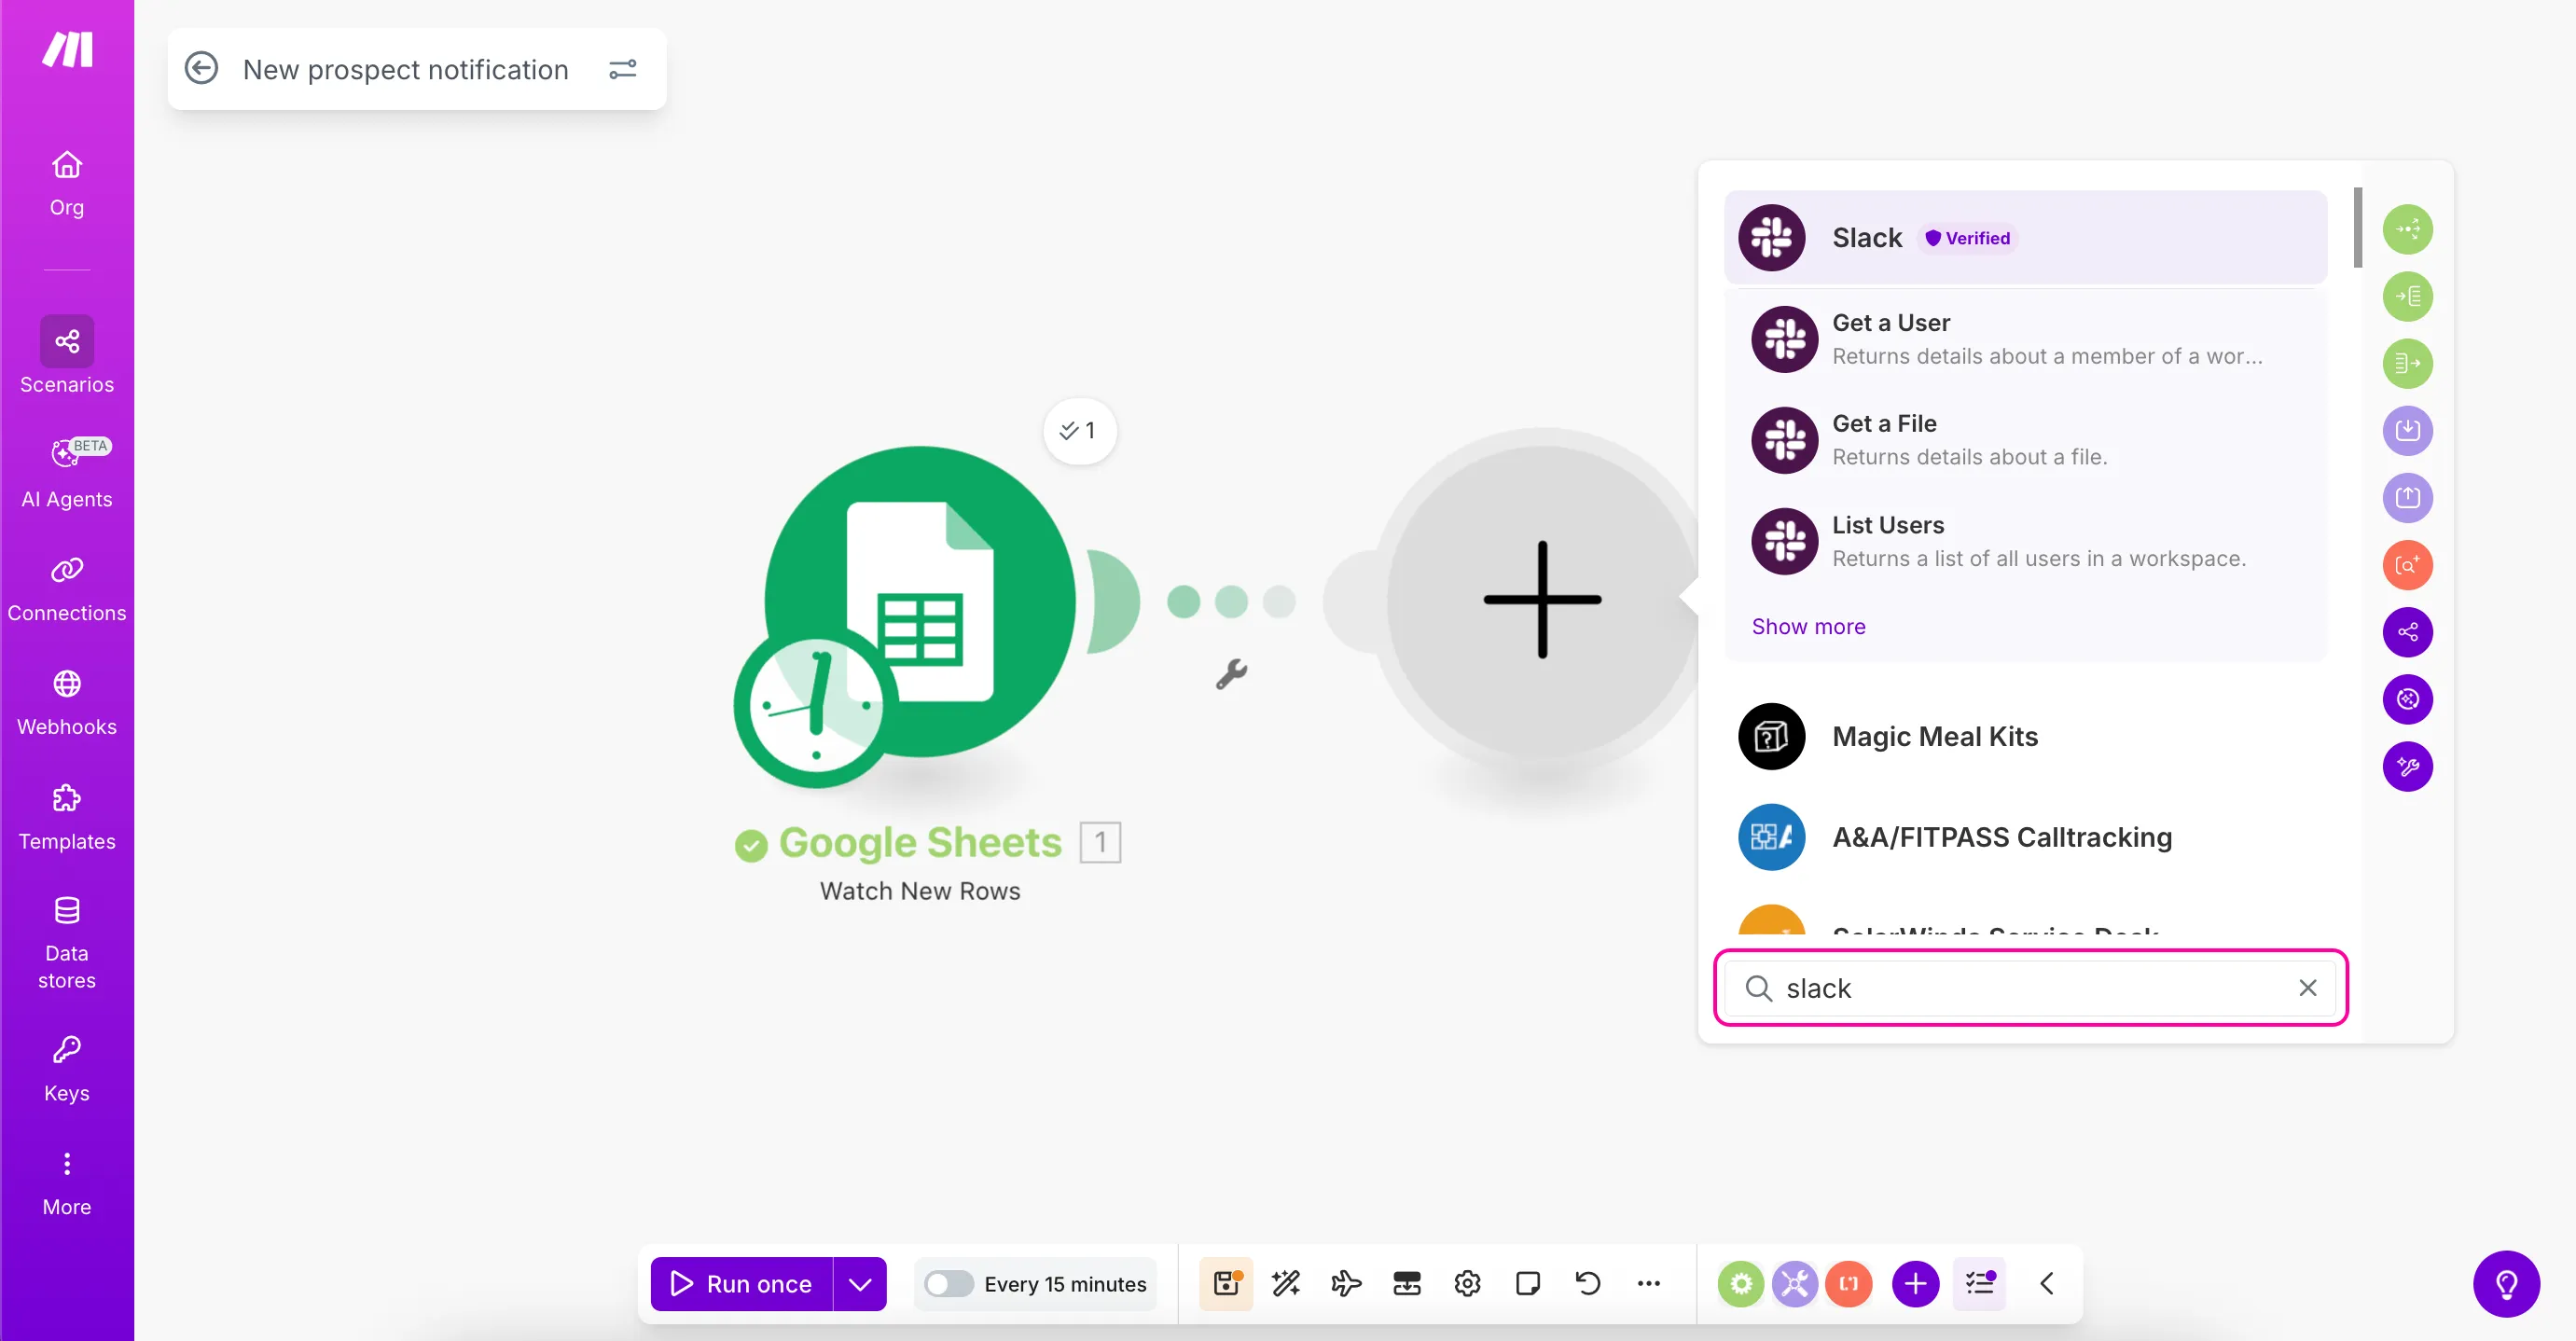Open Data stores

[67, 942]
